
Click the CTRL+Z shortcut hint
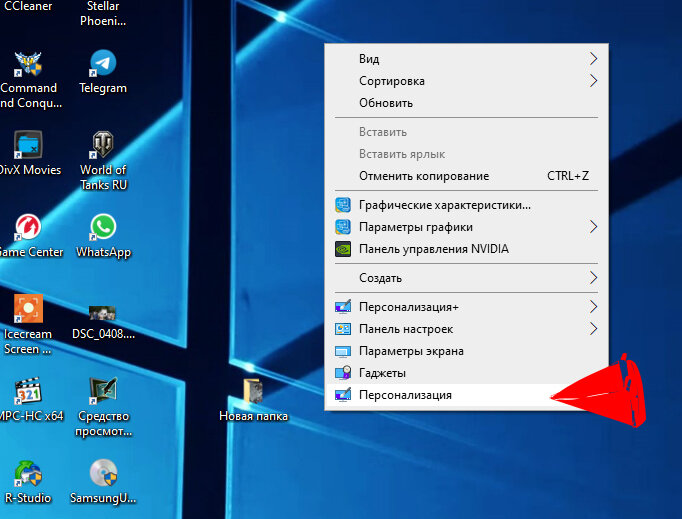tap(568, 176)
